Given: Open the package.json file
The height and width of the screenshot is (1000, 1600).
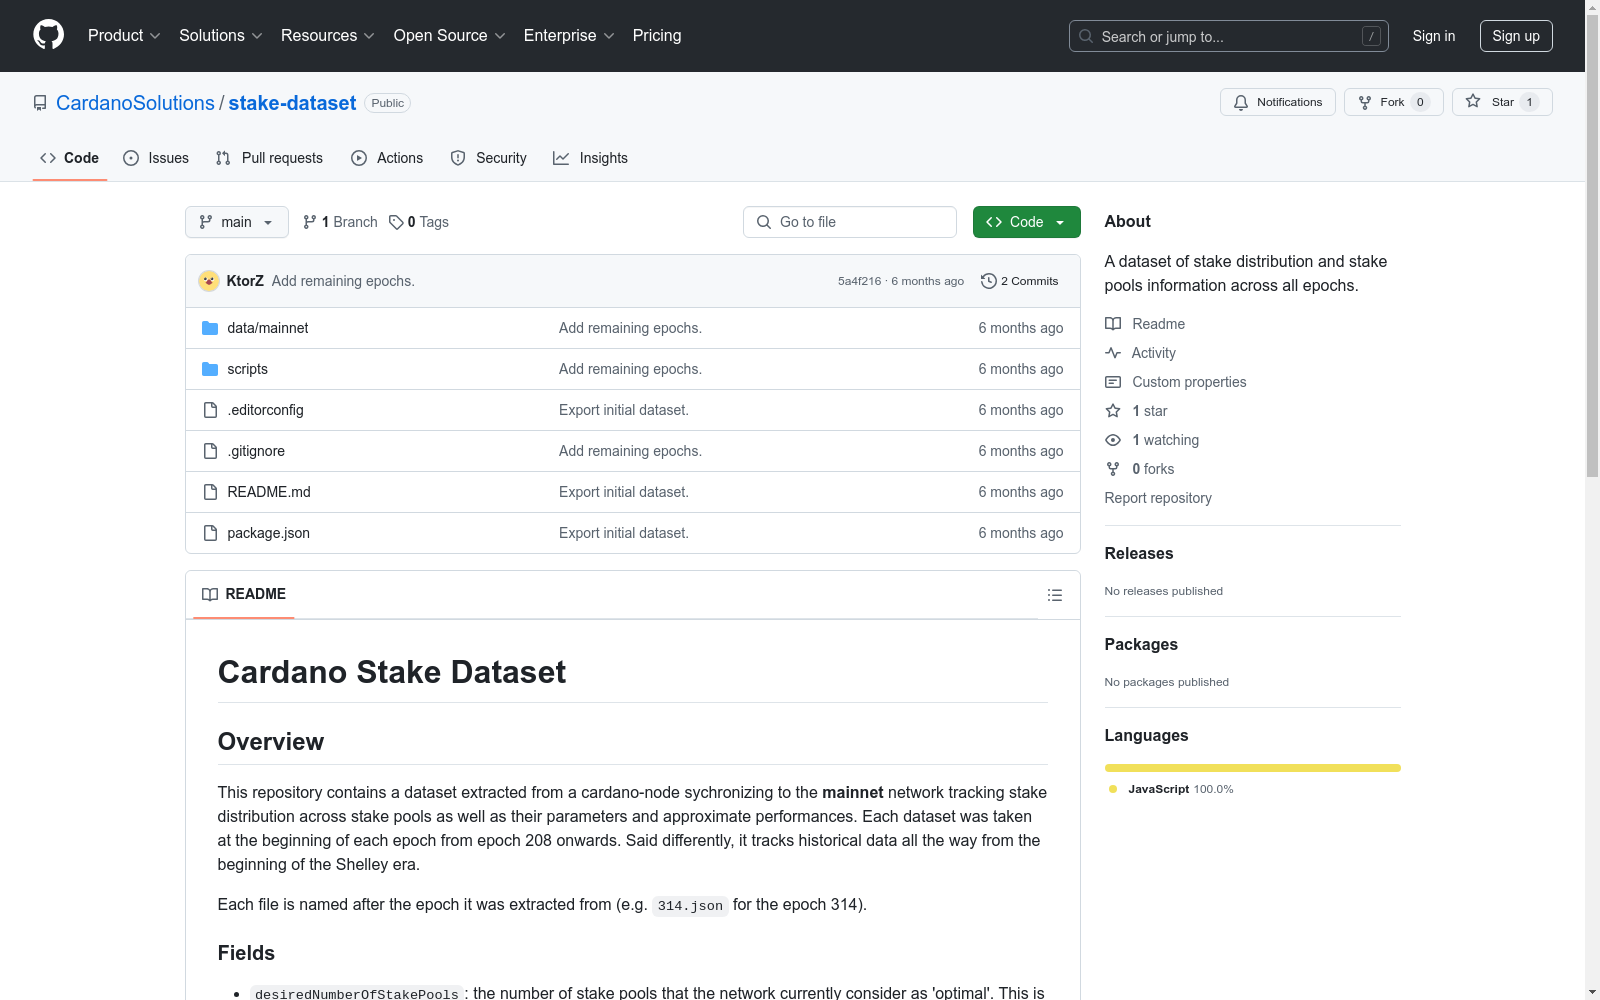Looking at the screenshot, I should tap(269, 533).
